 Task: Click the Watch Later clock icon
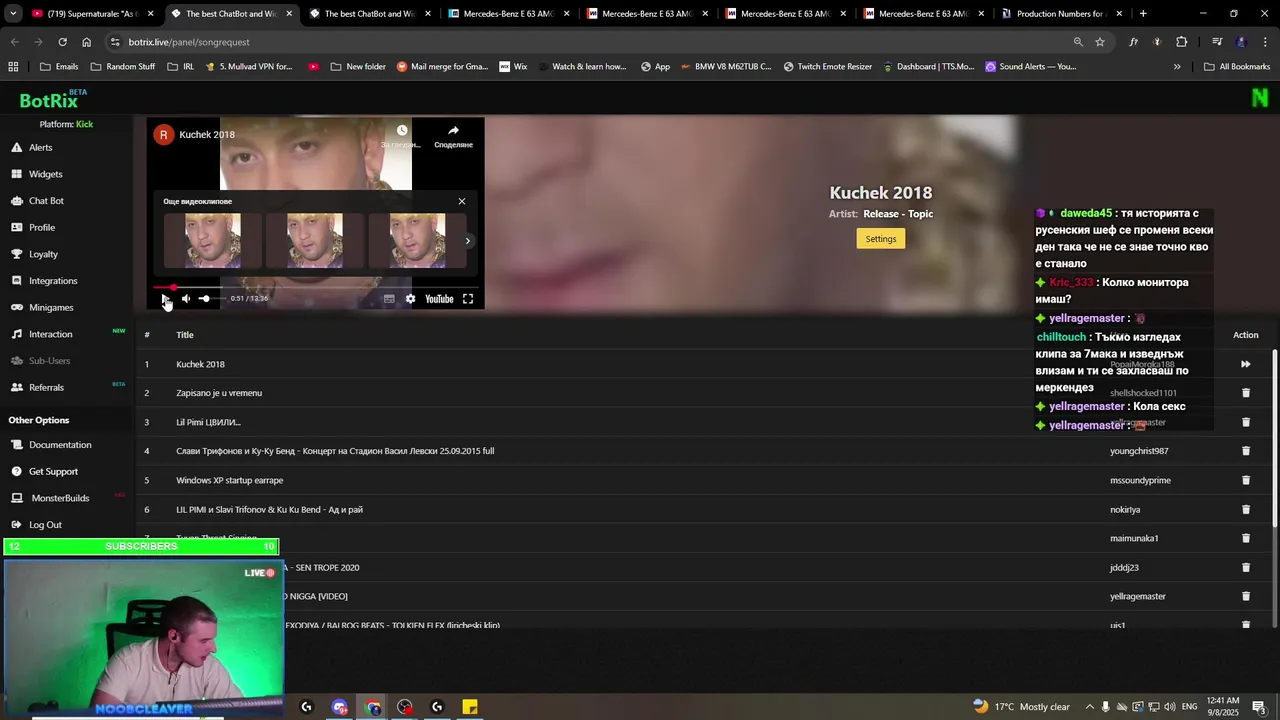[x=402, y=131]
